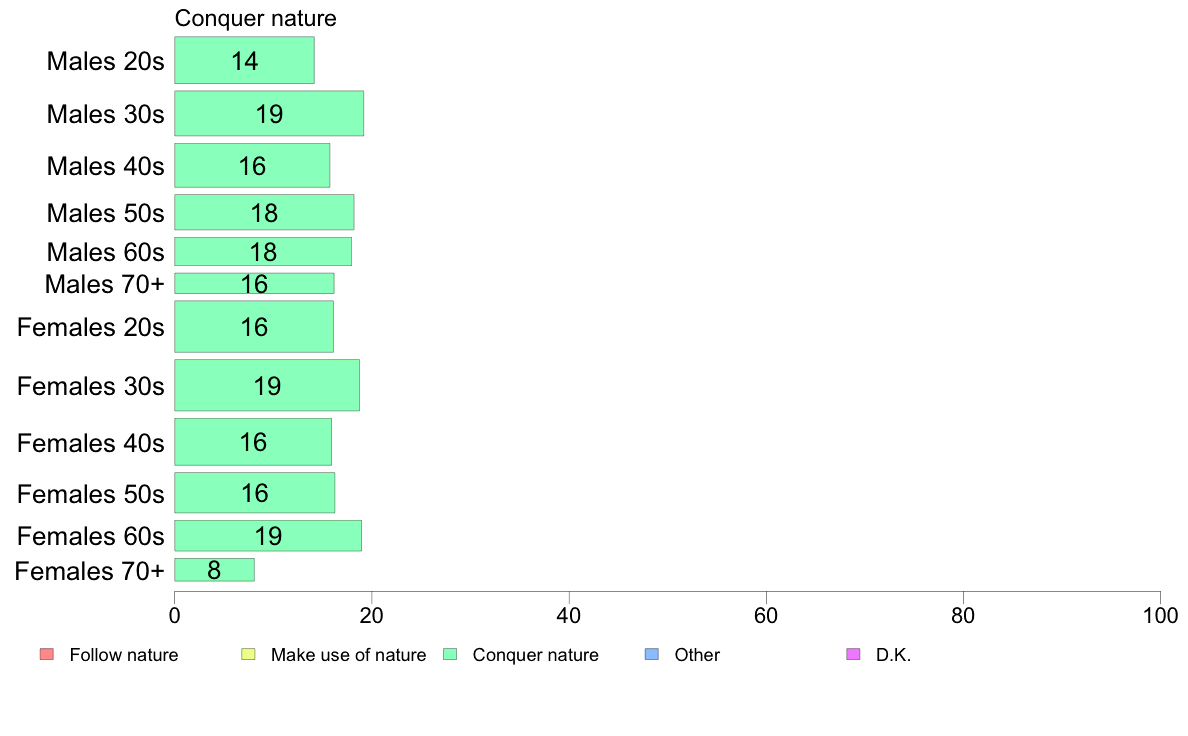The image size is (1188, 736).
Task: Click the Conquer nature chart title
Action: click(255, 18)
